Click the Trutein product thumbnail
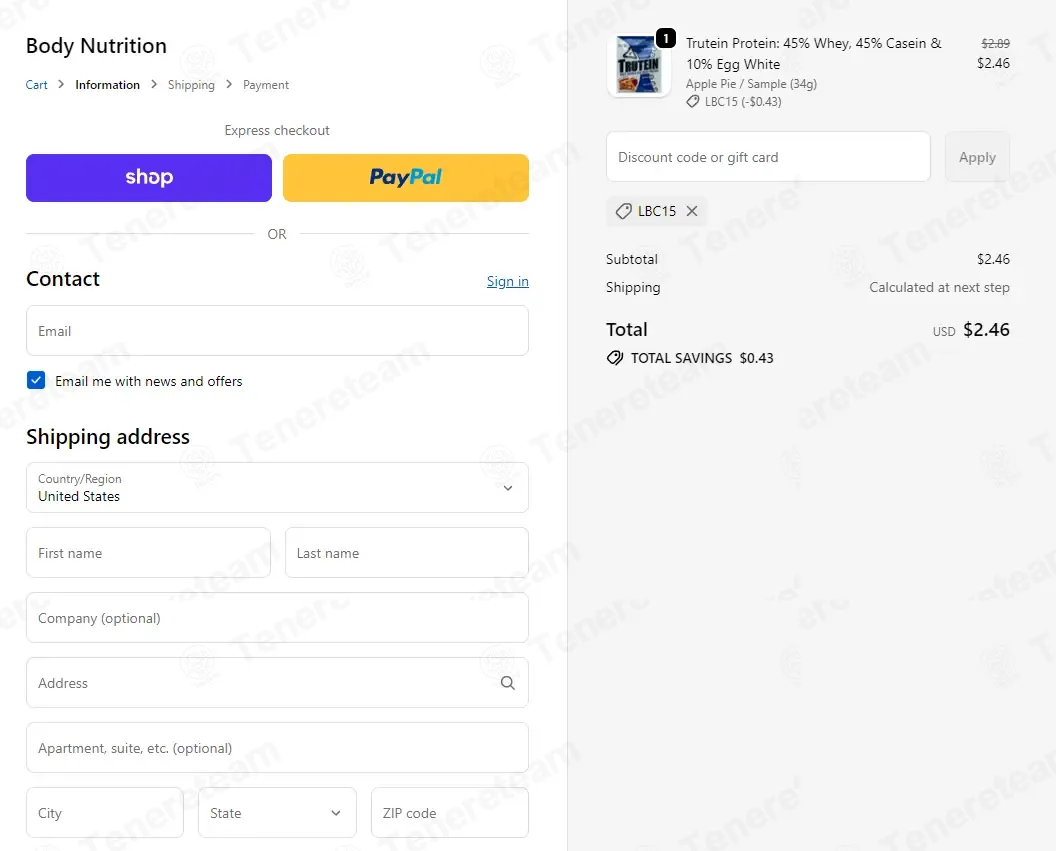Image resolution: width=1056 pixels, height=851 pixels. 638,66
